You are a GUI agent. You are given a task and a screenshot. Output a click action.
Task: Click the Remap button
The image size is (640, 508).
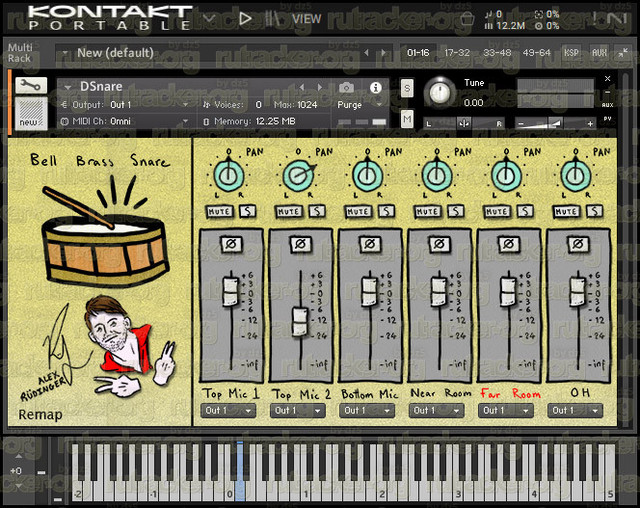pyautogui.click(x=40, y=415)
